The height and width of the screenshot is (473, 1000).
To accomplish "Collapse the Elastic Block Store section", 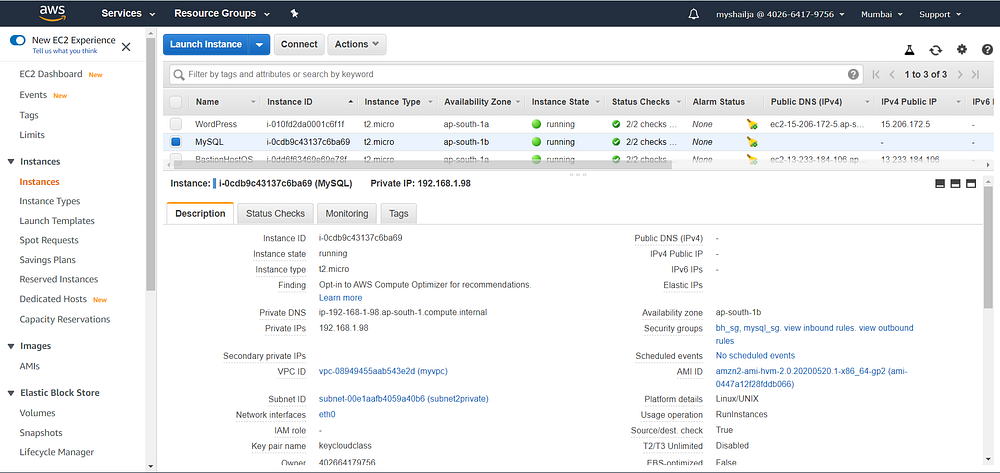I will (11, 393).
